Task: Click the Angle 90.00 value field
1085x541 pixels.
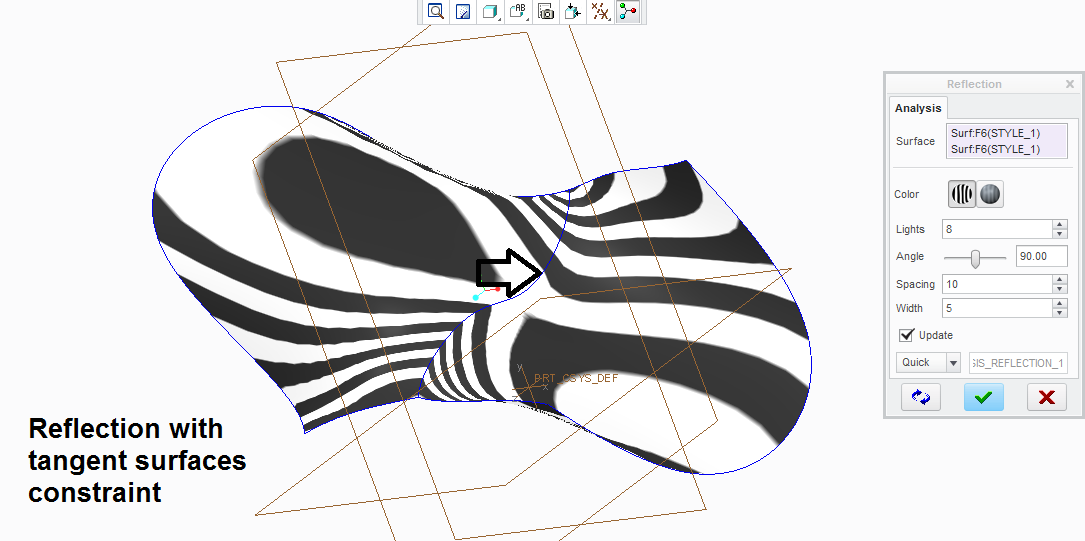Action: click(1041, 256)
